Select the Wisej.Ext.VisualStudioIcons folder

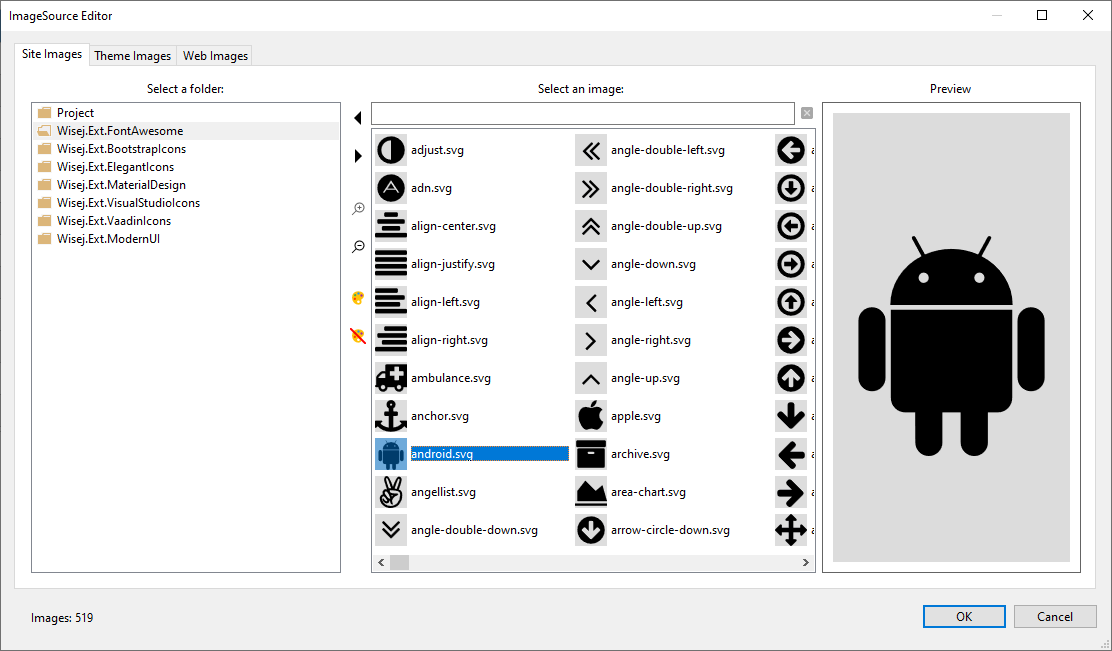(128, 203)
